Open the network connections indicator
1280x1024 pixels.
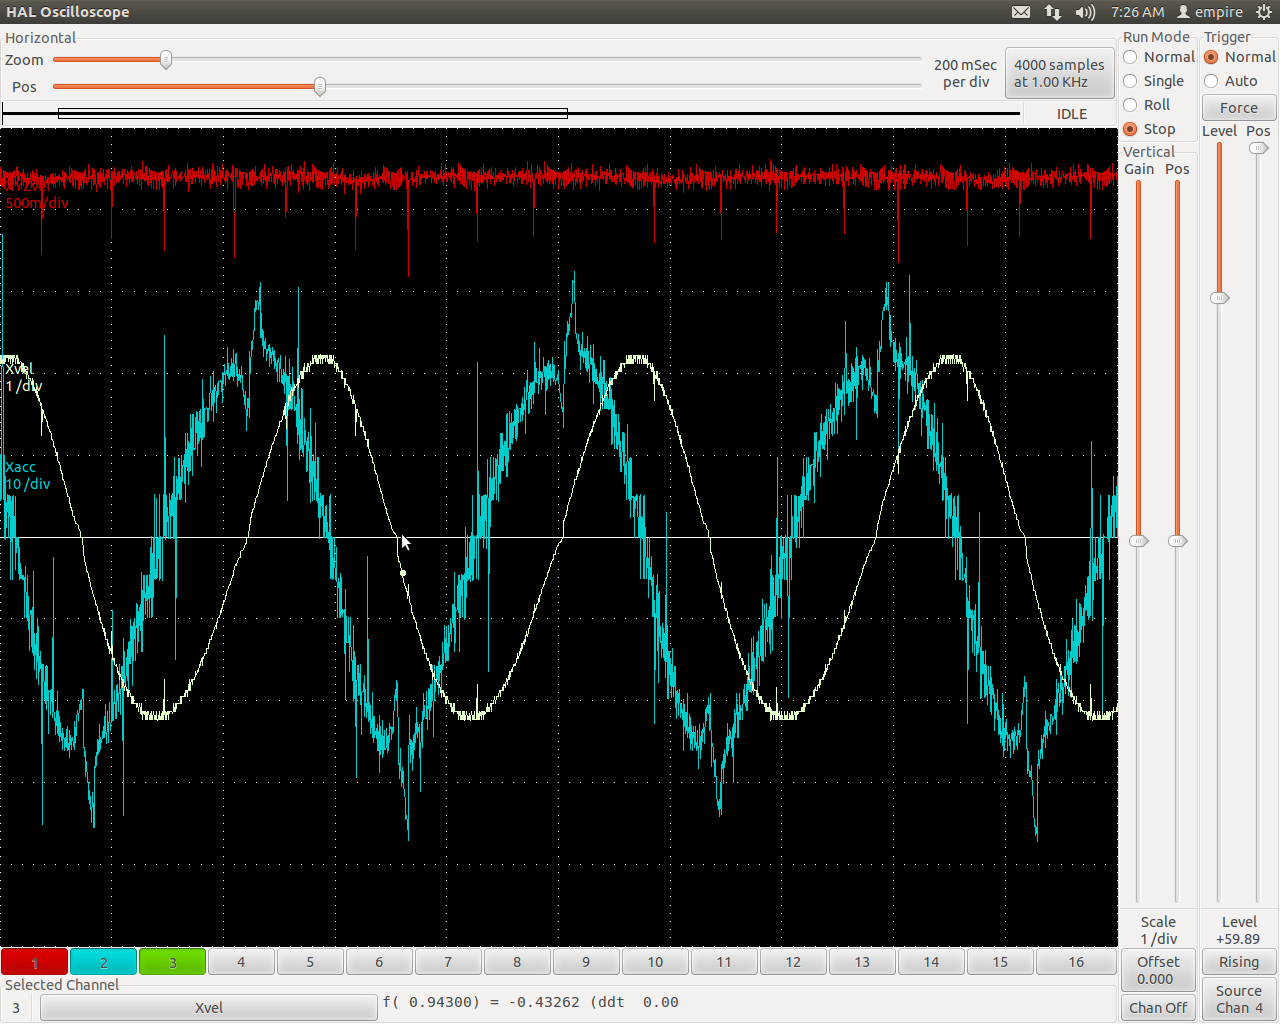(x=1053, y=12)
